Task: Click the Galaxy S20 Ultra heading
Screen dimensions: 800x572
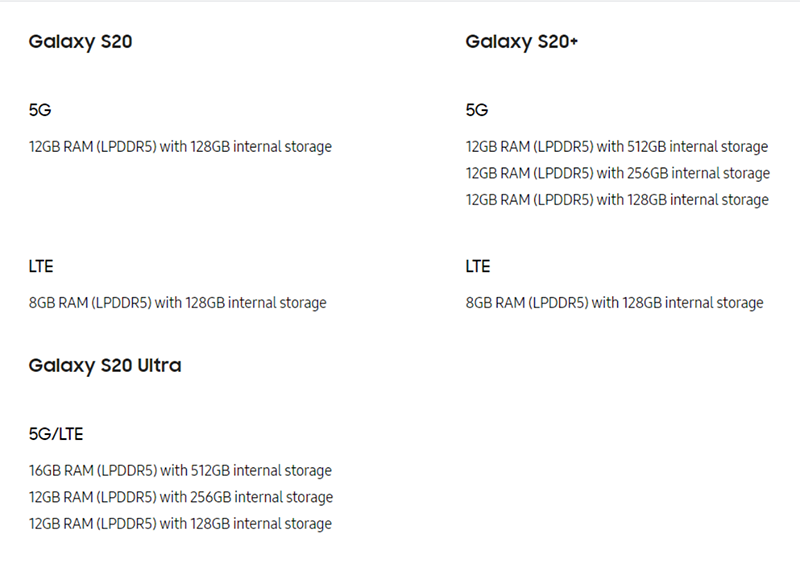Action: coord(105,366)
